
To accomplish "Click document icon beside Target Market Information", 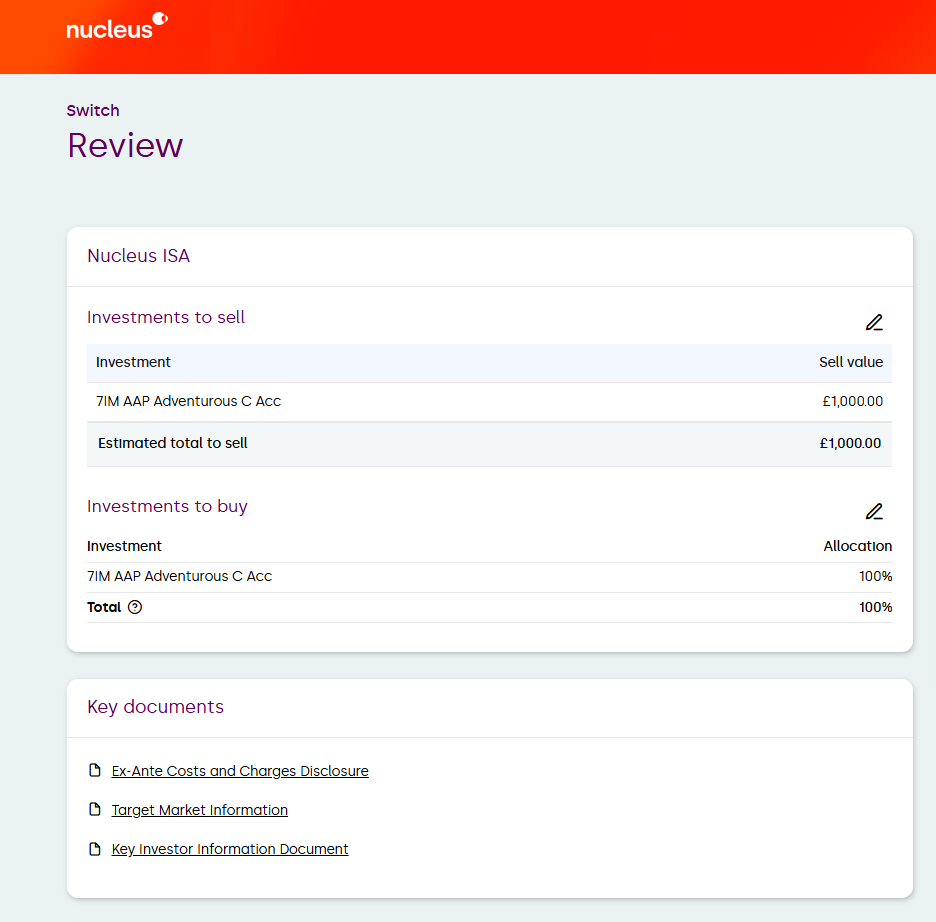I will pyautogui.click(x=95, y=809).
